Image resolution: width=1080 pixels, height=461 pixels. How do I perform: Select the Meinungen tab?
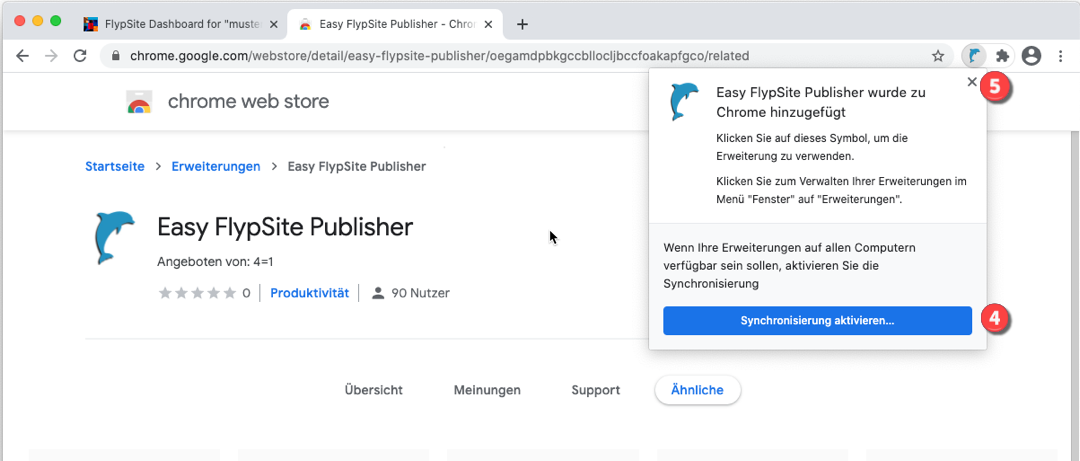487,390
